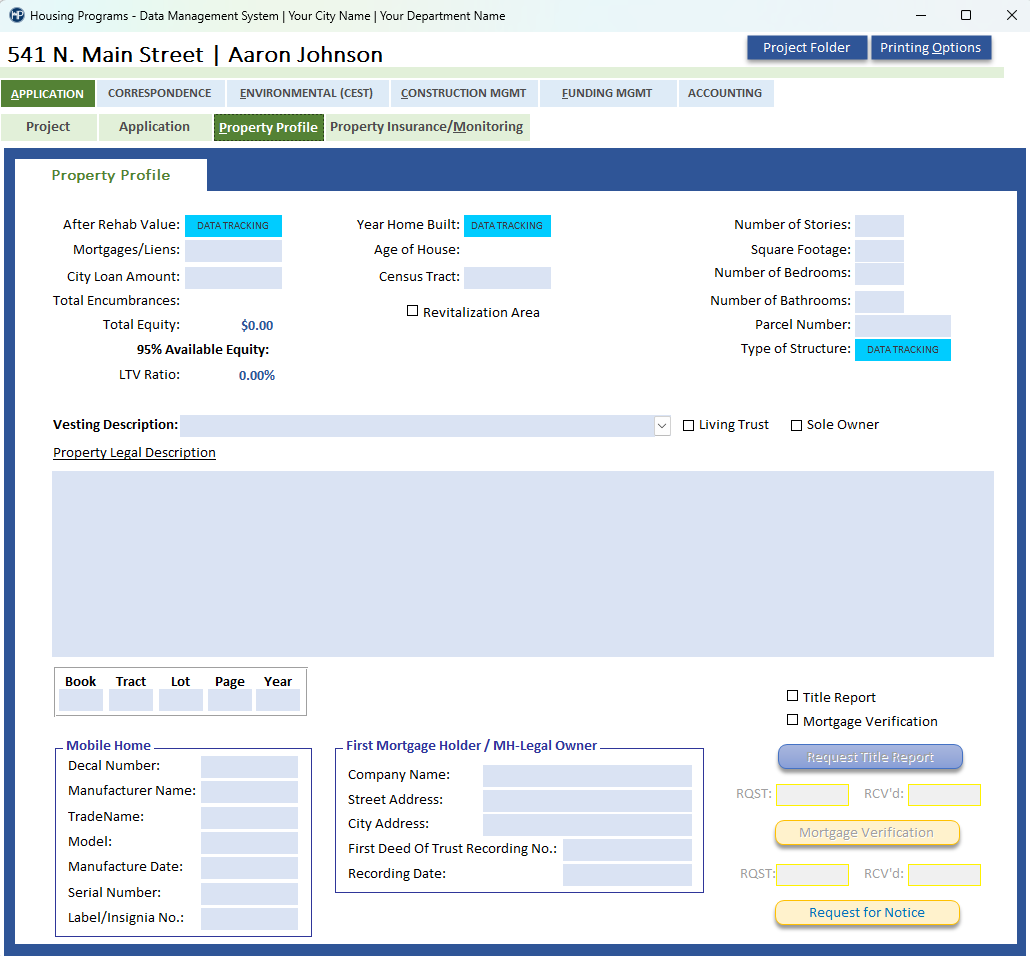Click the Manufacturer Name field
The height and width of the screenshot is (956, 1030).
[x=249, y=792]
